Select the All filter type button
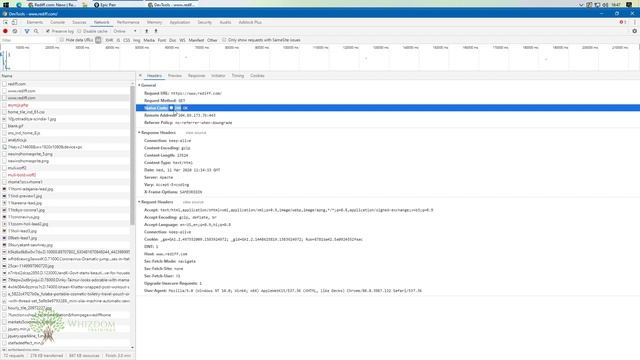Image resolution: width=640 pixels, height=360 pixels. coord(98,40)
